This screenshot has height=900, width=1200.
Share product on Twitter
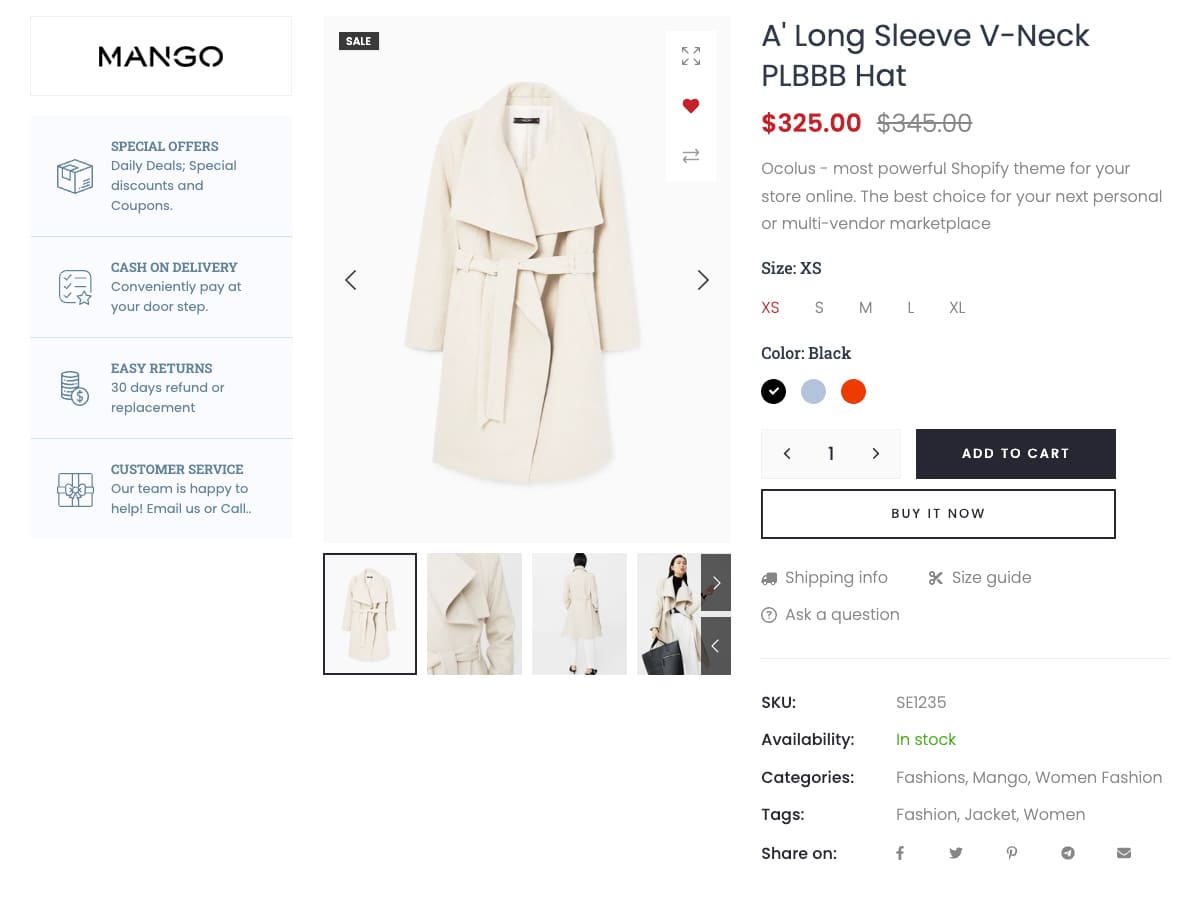pyautogui.click(x=956, y=853)
